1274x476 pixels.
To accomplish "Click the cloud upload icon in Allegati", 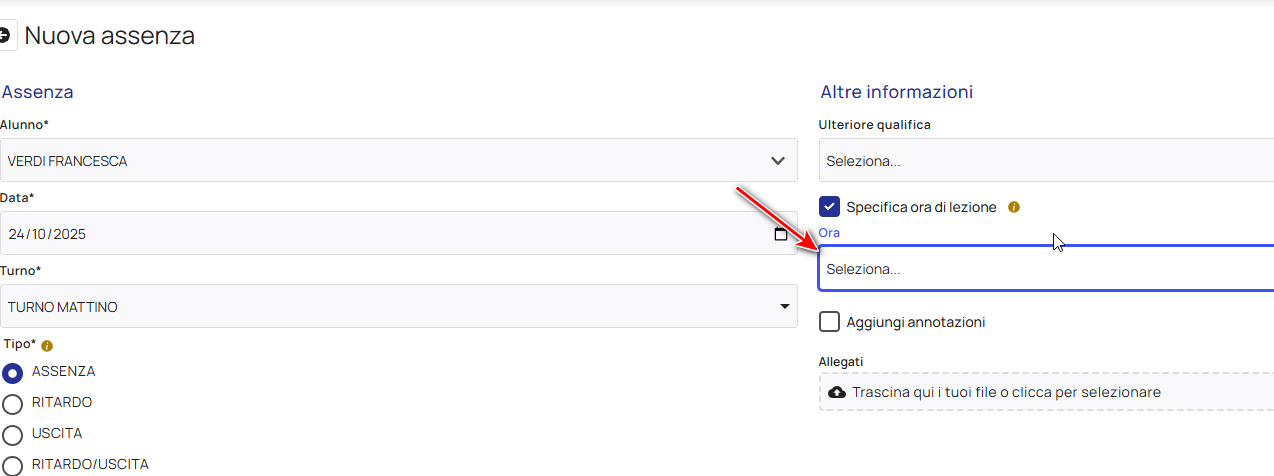I will pyautogui.click(x=837, y=392).
